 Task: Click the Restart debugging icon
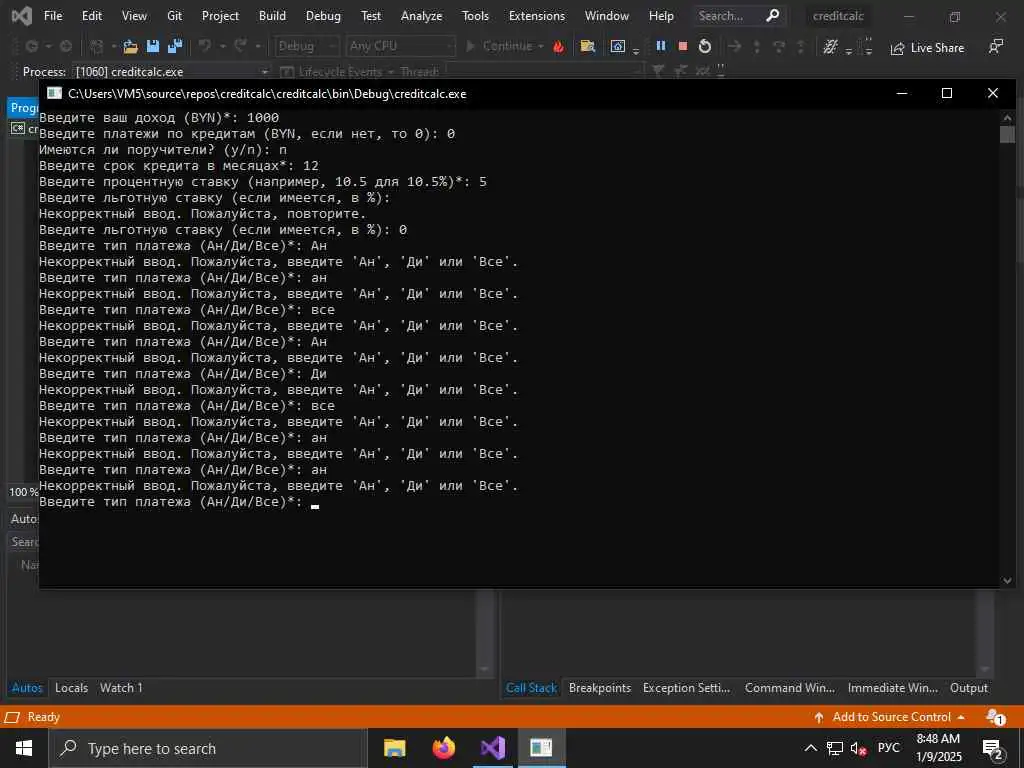(x=705, y=46)
